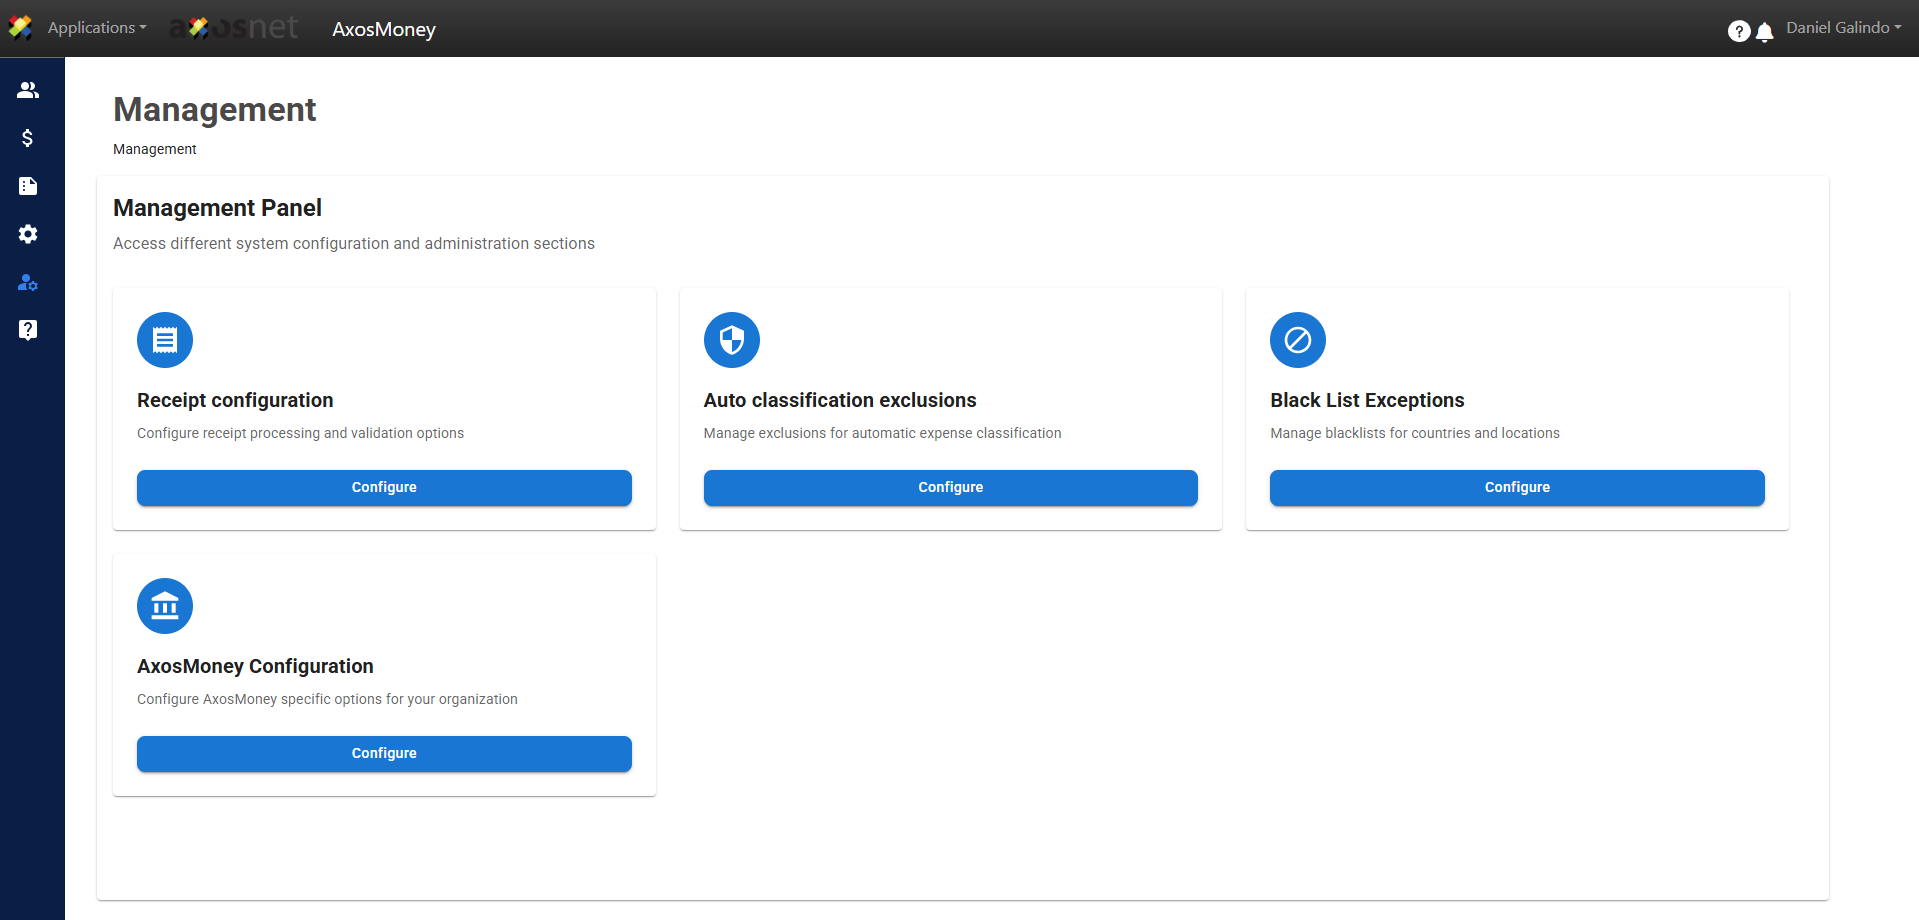The width and height of the screenshot is (1919, 920).
Task: Open the receipt document sidebar icon
Action: pyautogui.click(x=28, y=186)
